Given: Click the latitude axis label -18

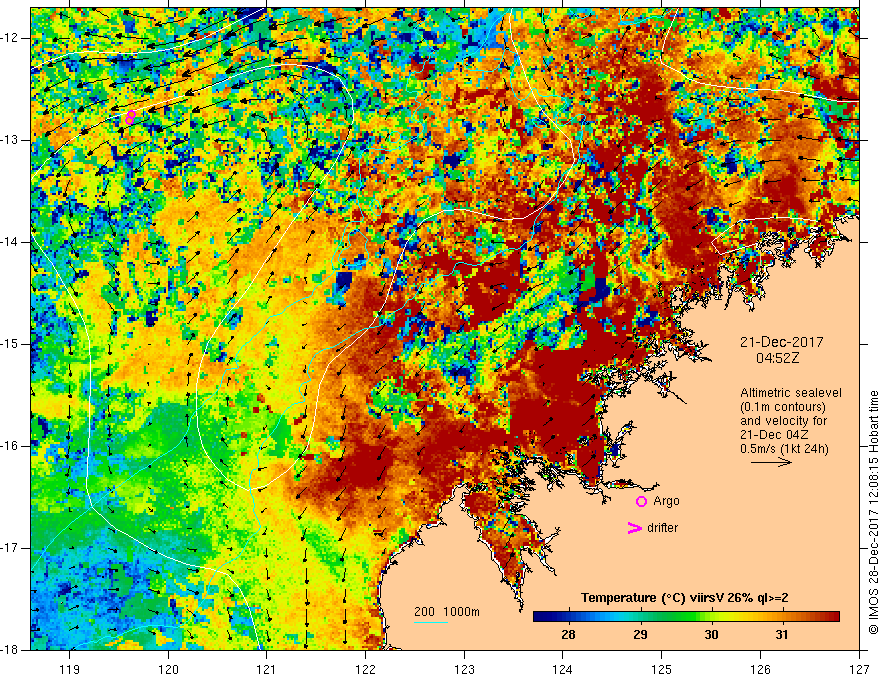Looking at the screenshot, I should click(11, 650).
